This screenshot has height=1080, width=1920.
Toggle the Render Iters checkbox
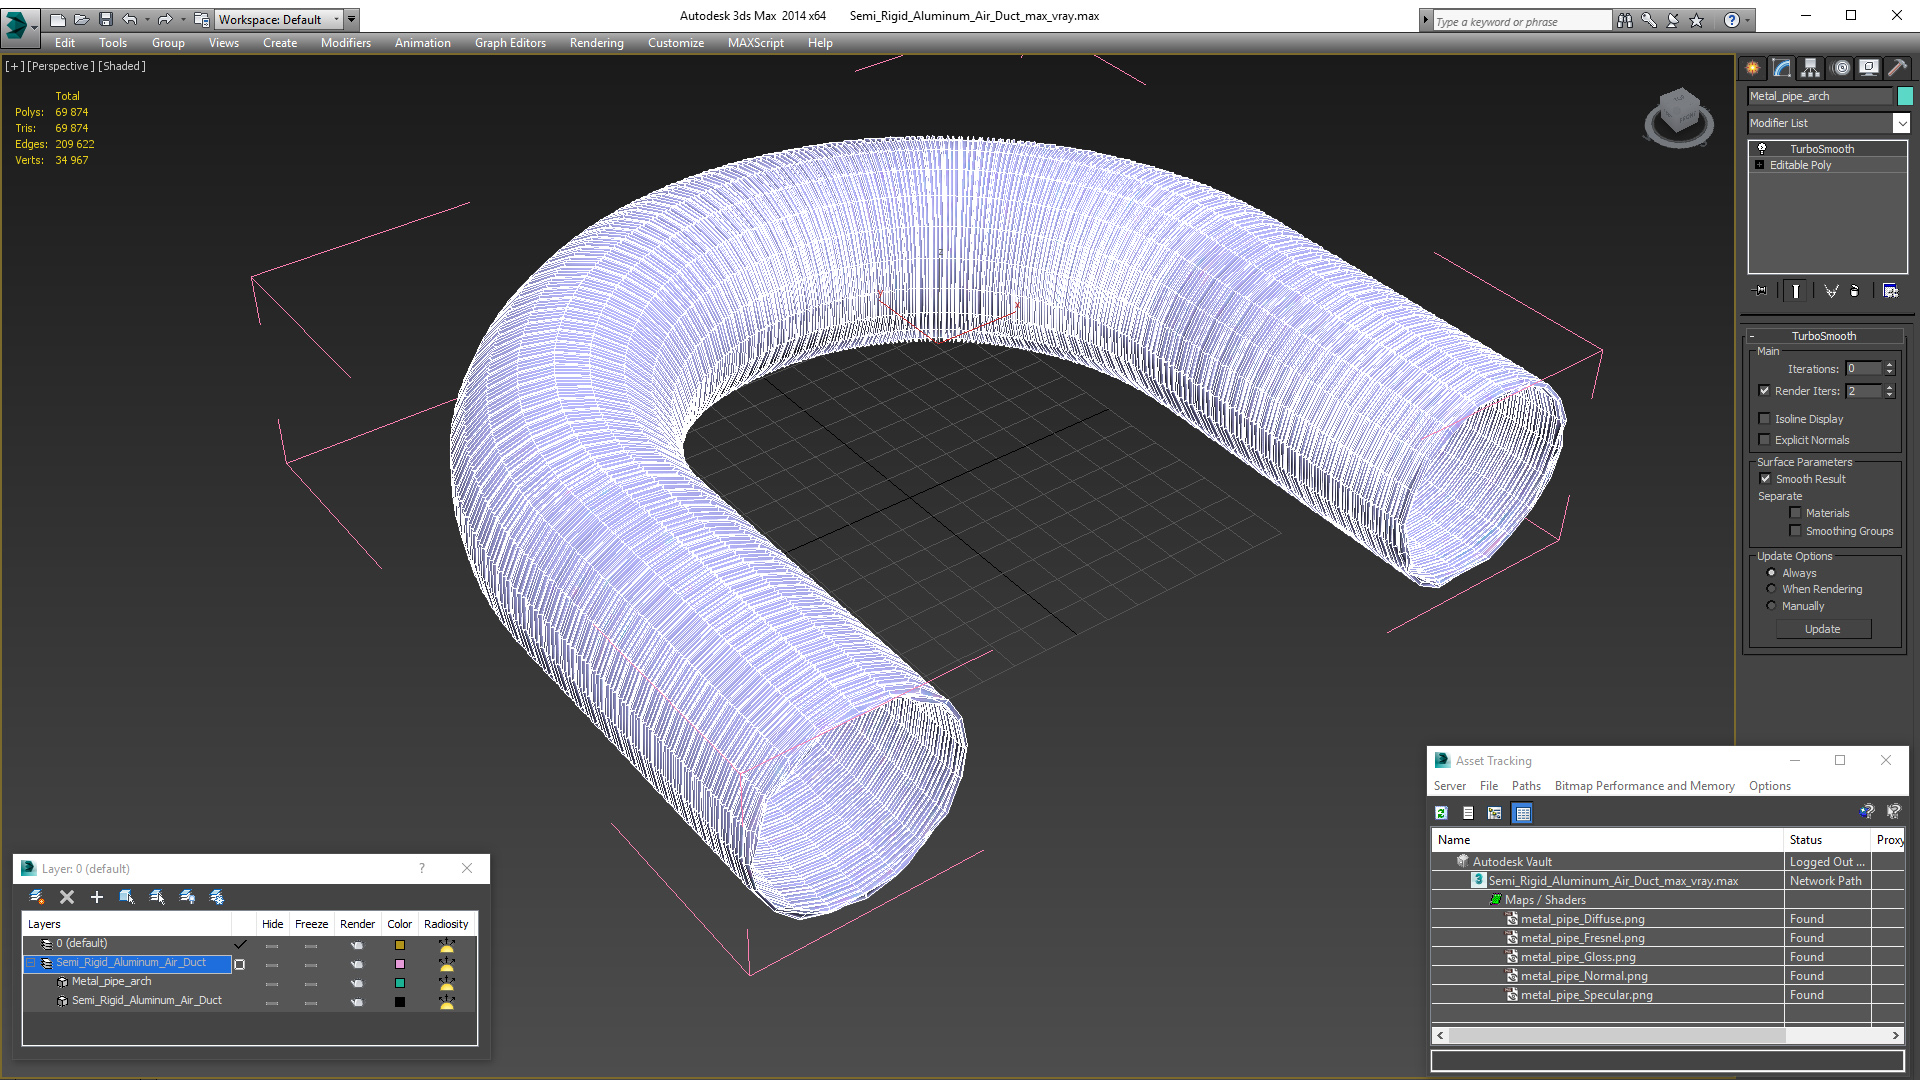(x=1765, y=391)
